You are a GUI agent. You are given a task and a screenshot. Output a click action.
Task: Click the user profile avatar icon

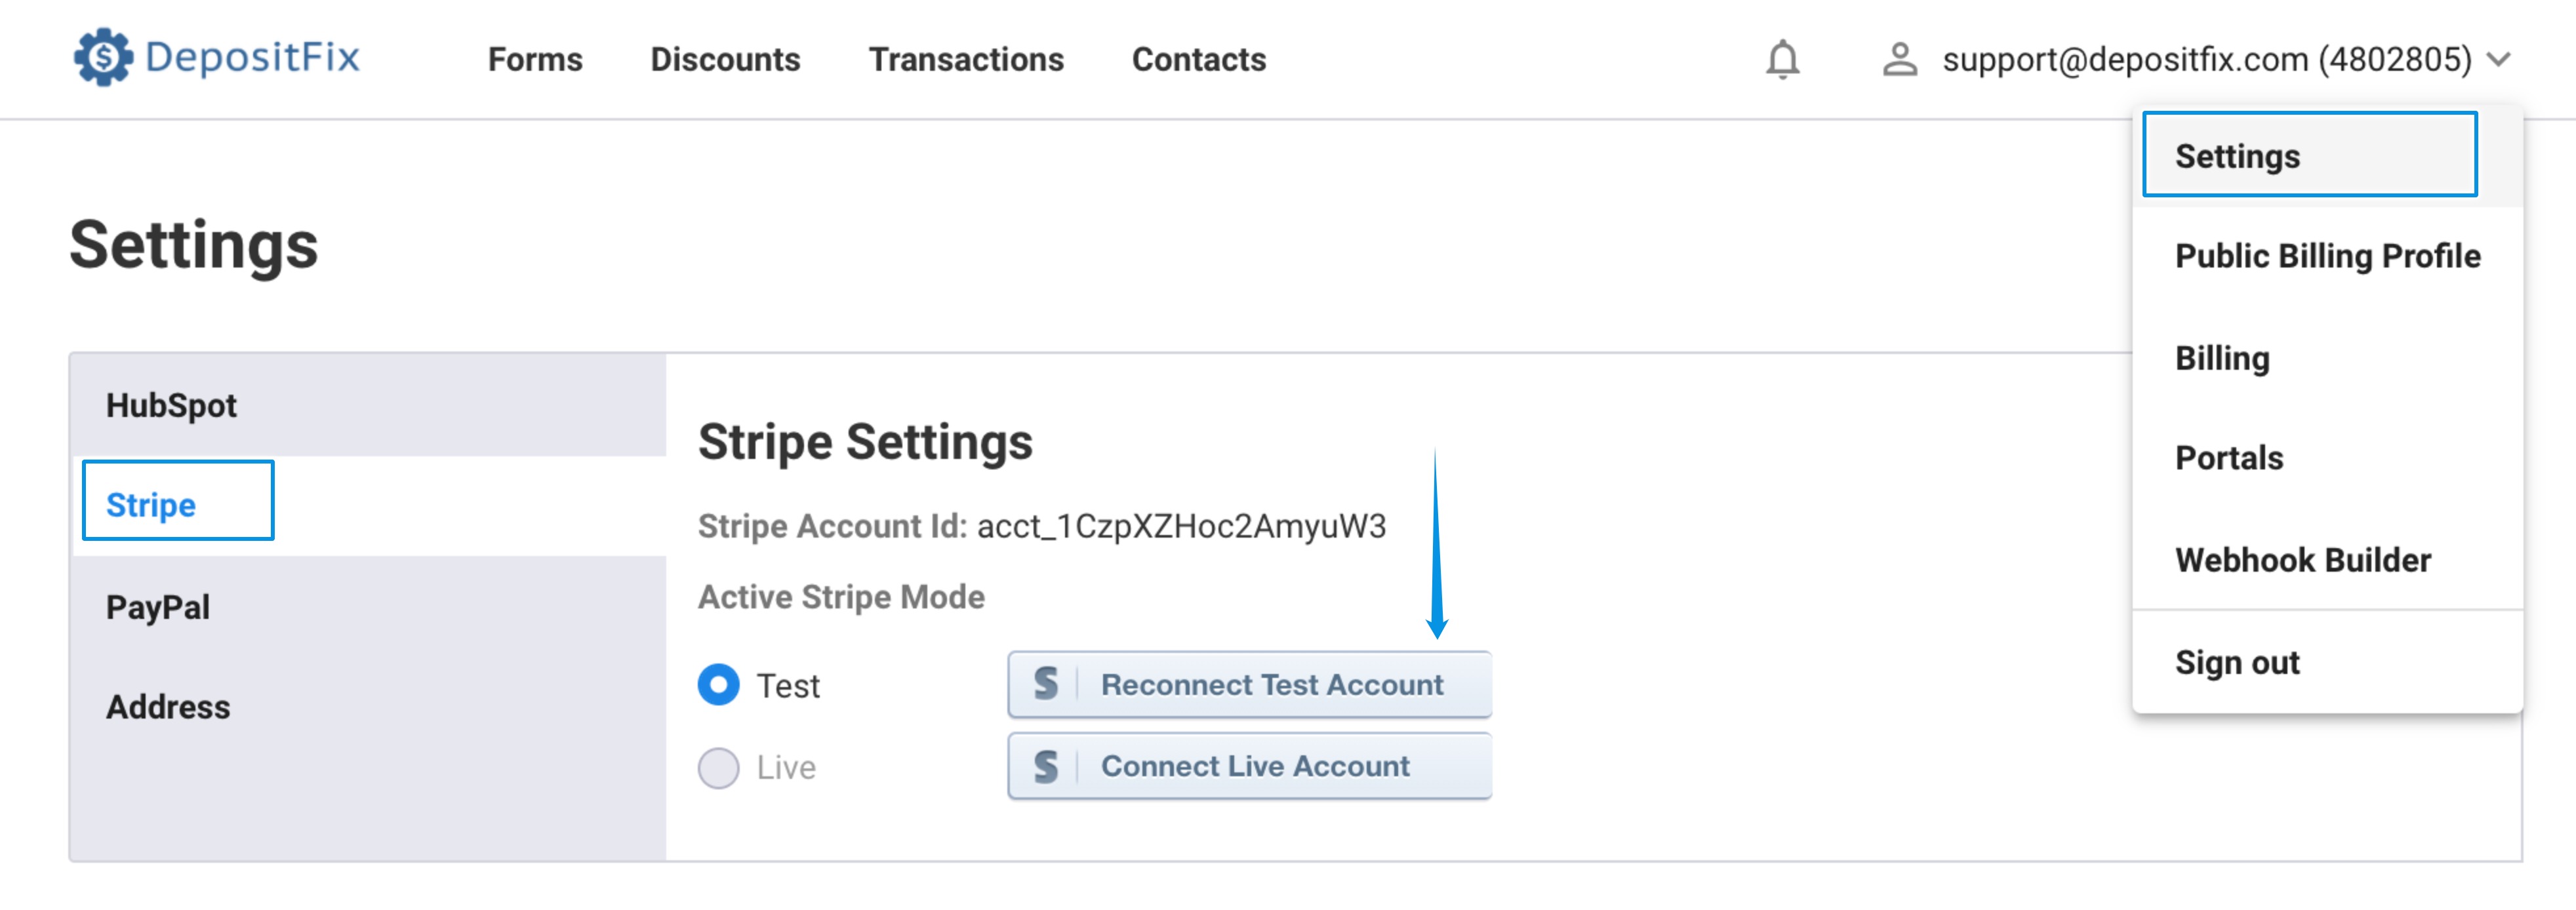(x=1899, y=59)
